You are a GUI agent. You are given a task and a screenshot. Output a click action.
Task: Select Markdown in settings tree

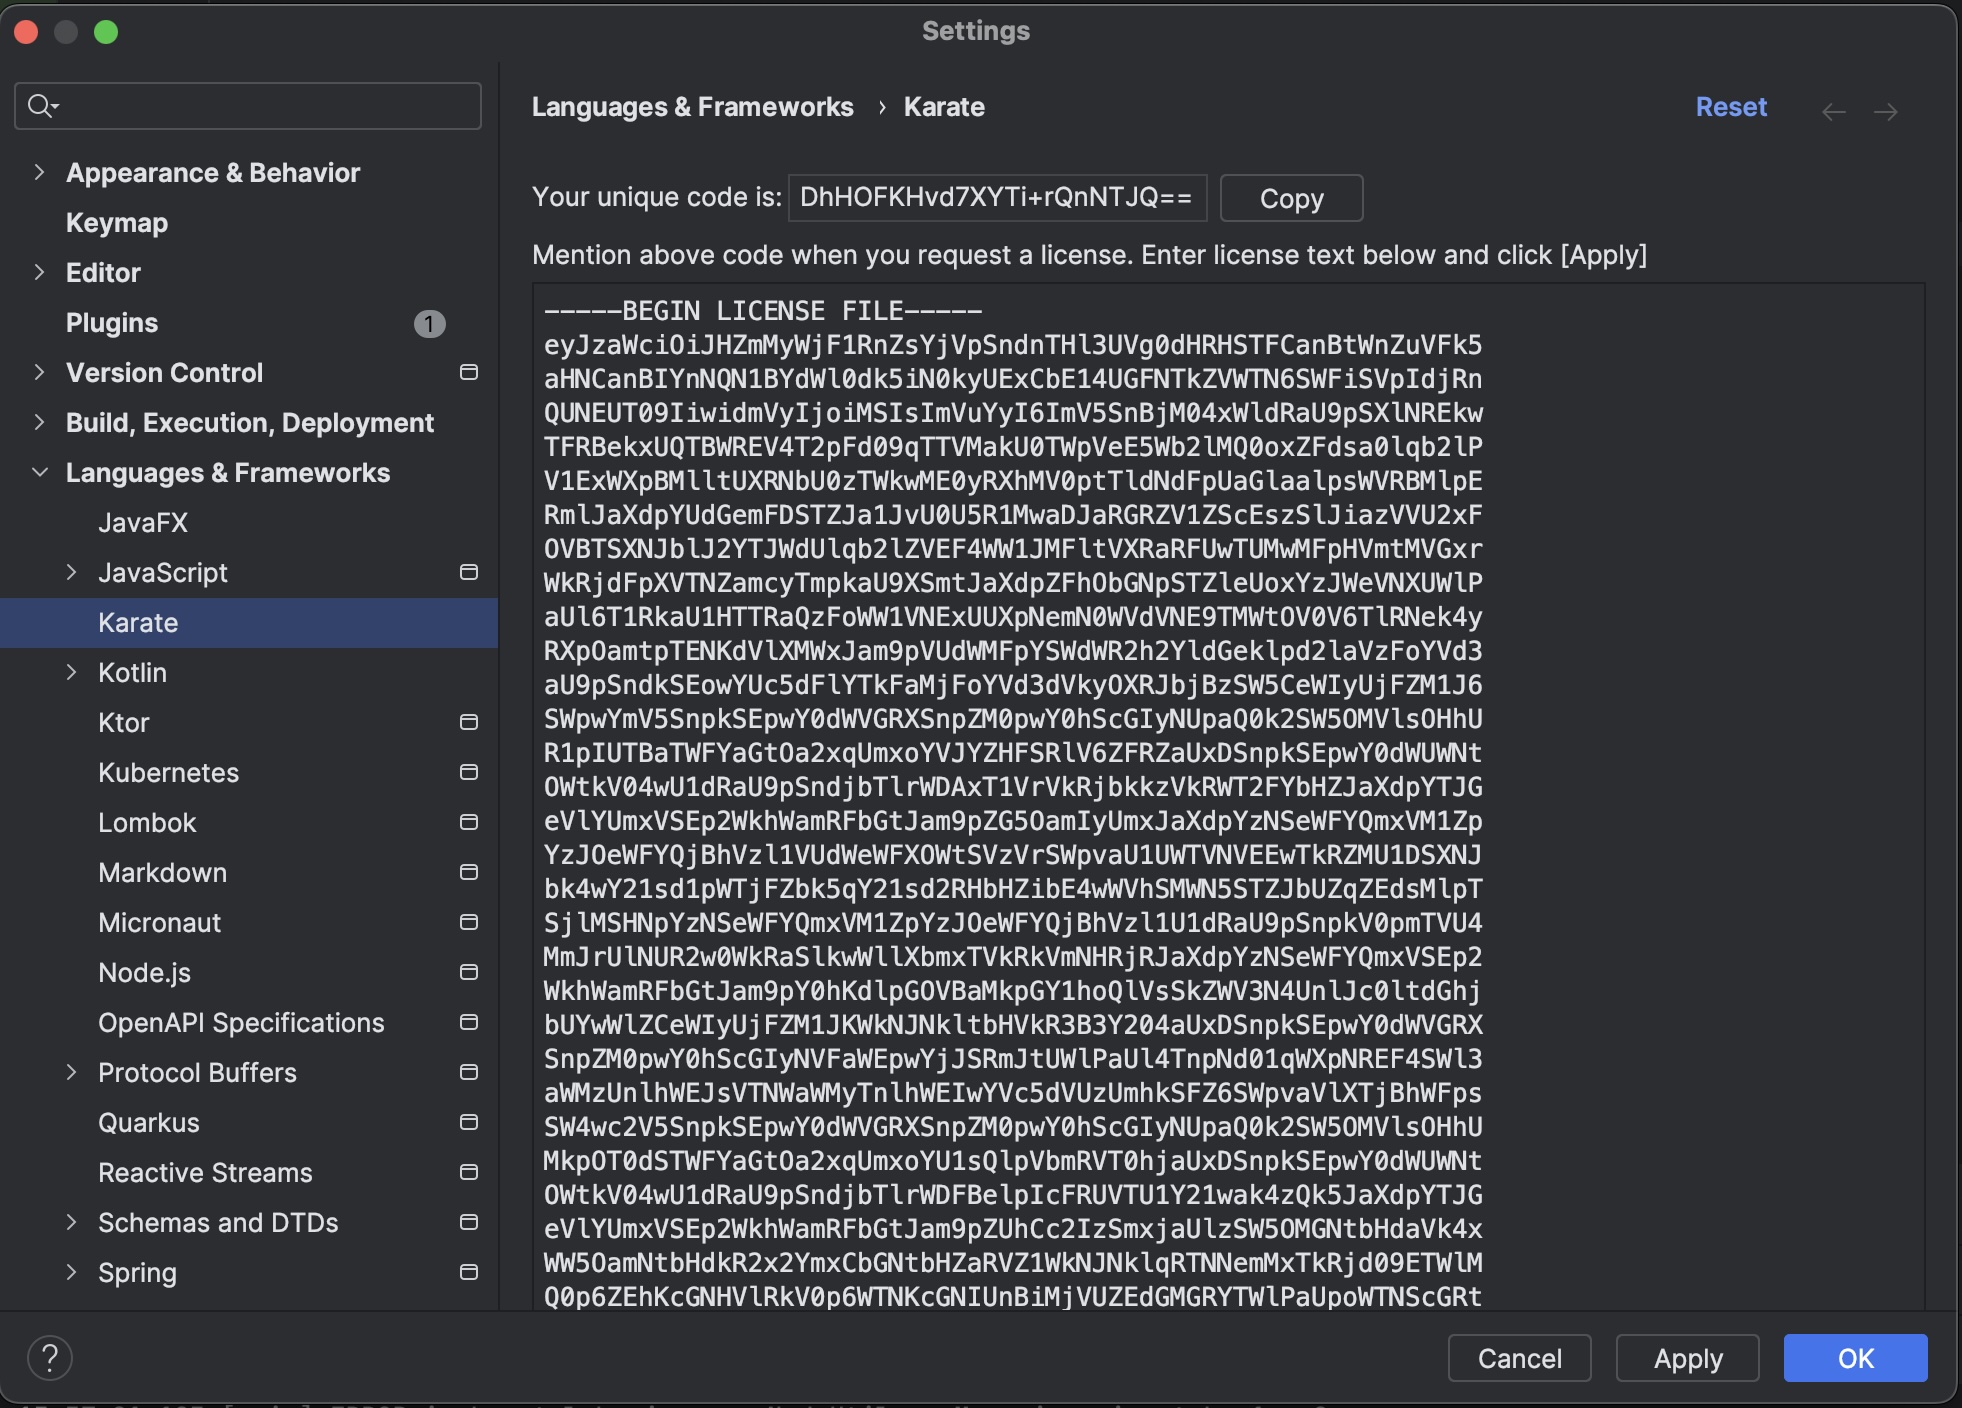coord(162,873)
